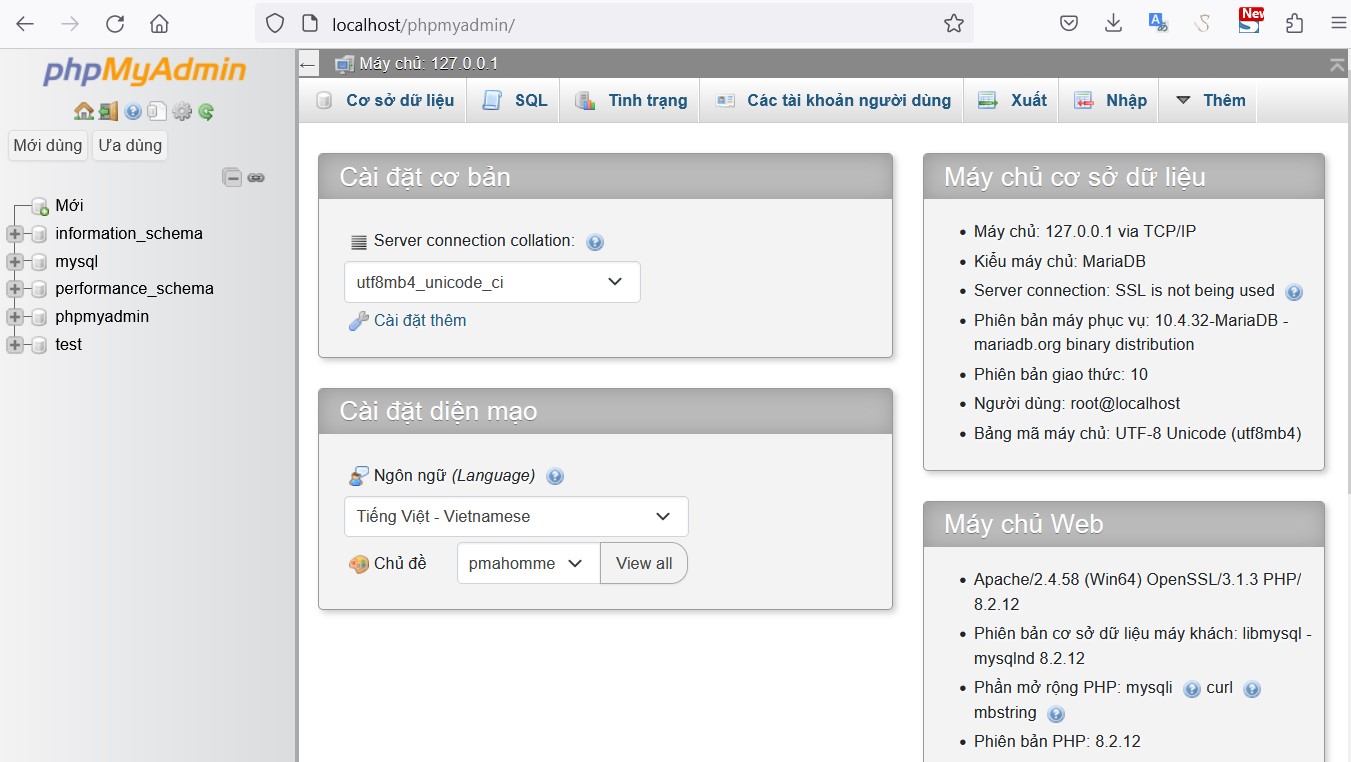Click the cursive S extension icon
Viewport: 1351px width, 762px height.
(1203, 23)
